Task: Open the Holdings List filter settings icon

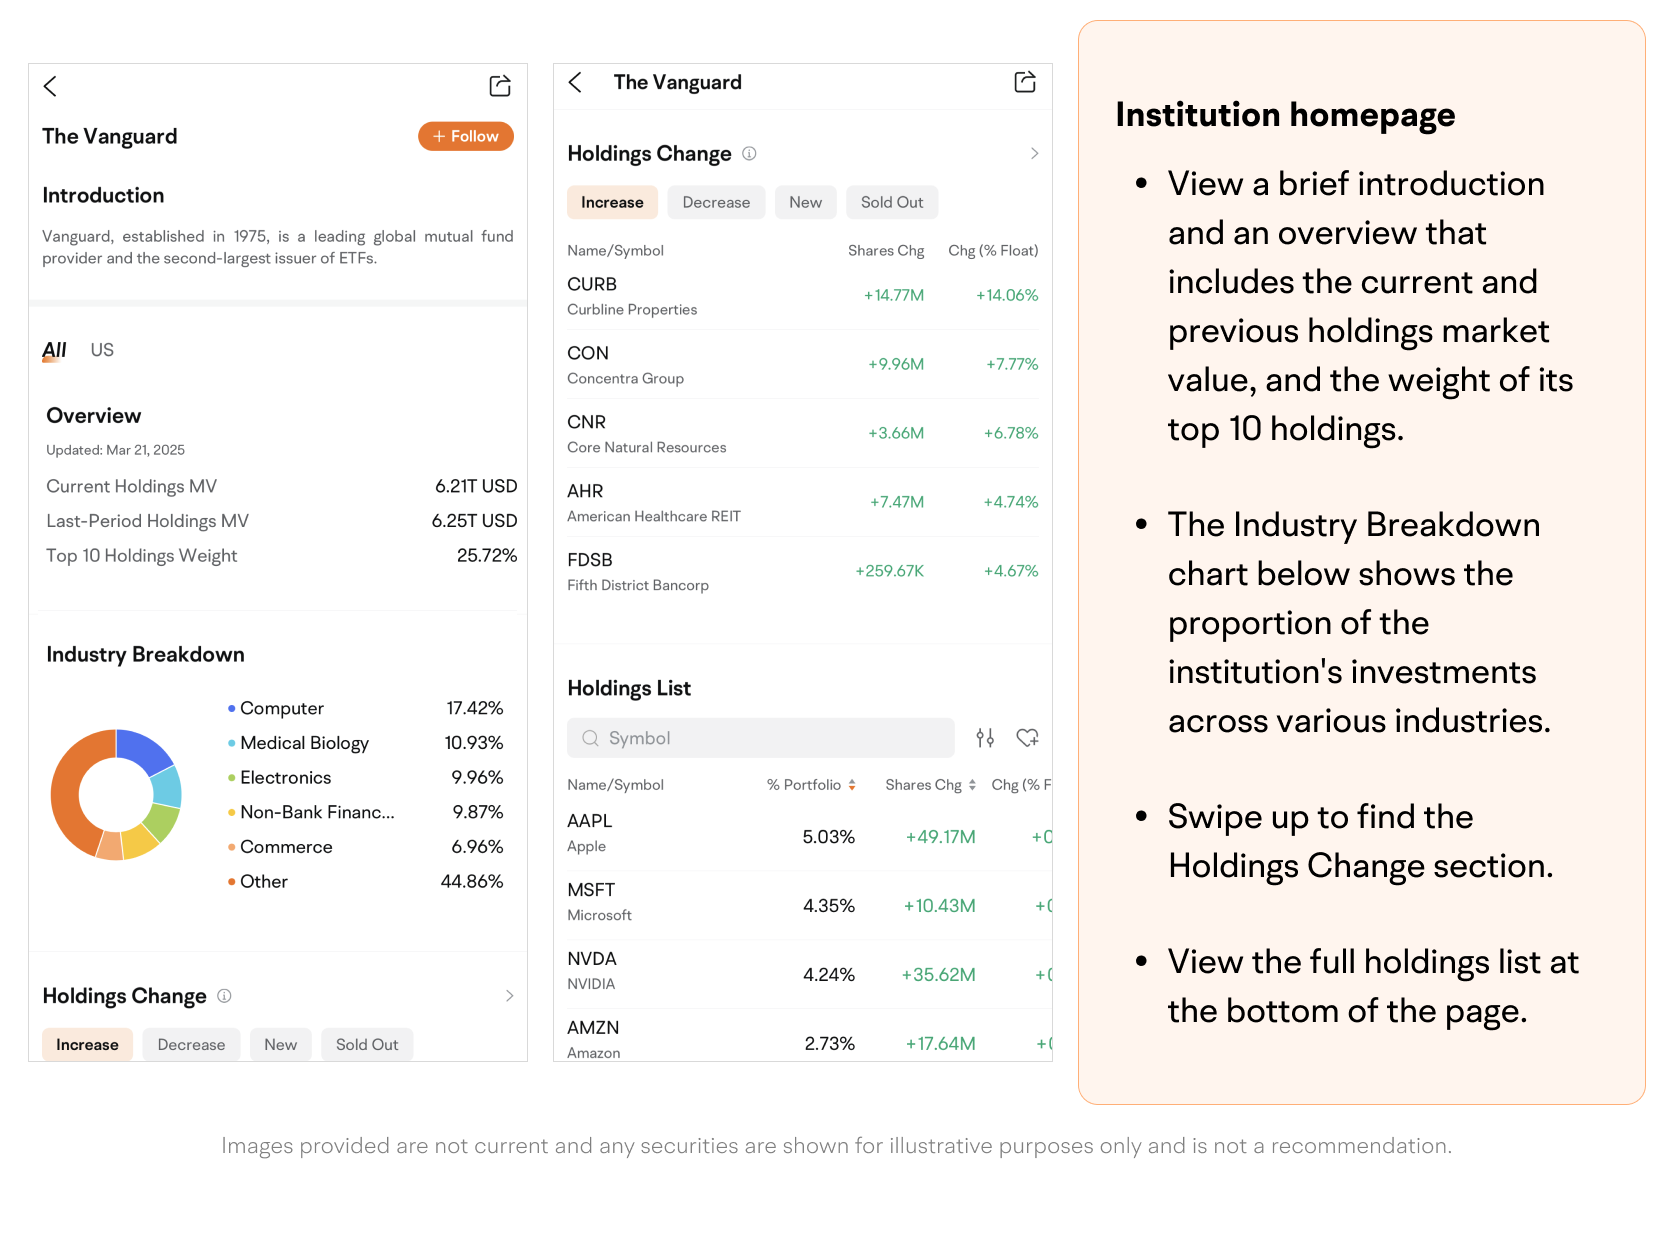Action: point(985,738)
